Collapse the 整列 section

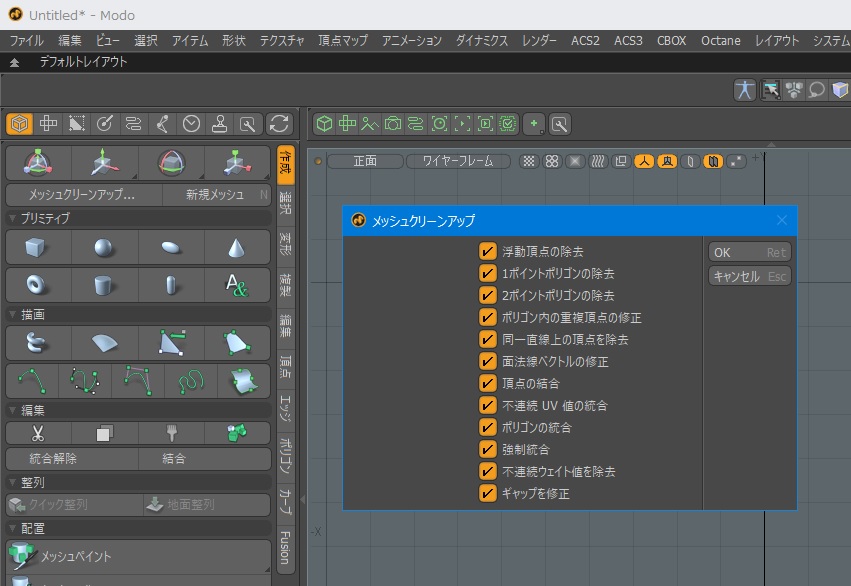point(12,482)
